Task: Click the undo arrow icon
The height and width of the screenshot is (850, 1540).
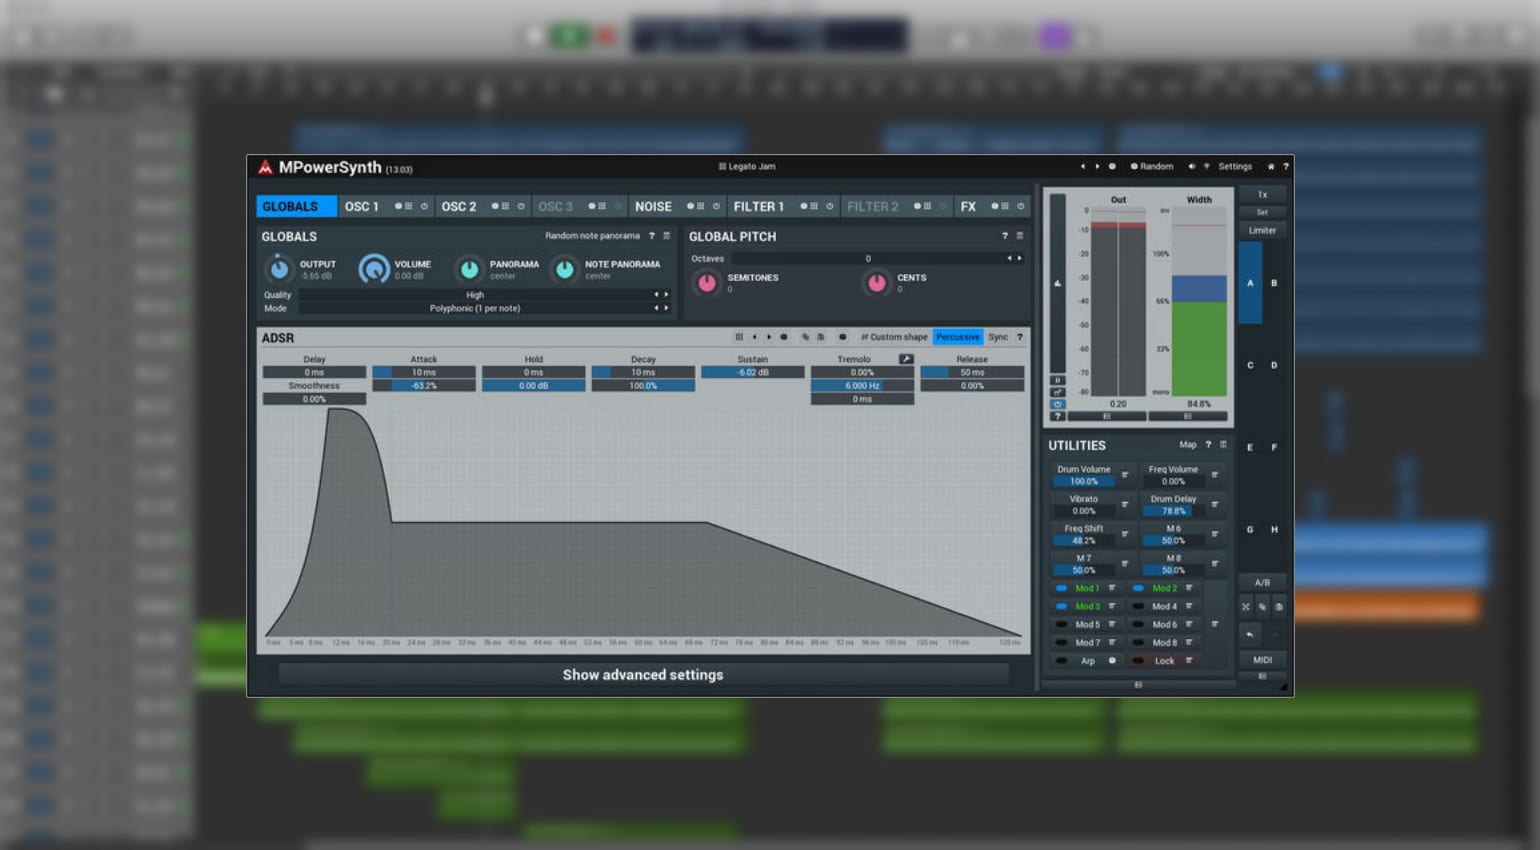Action: pos(1250,634)
